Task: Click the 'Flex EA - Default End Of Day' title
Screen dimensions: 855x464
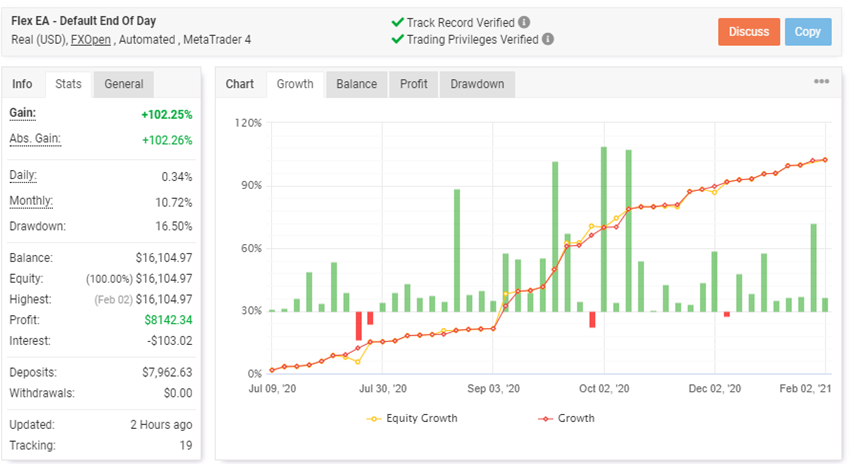Action: pyautogui.click(x=83, y=21)
